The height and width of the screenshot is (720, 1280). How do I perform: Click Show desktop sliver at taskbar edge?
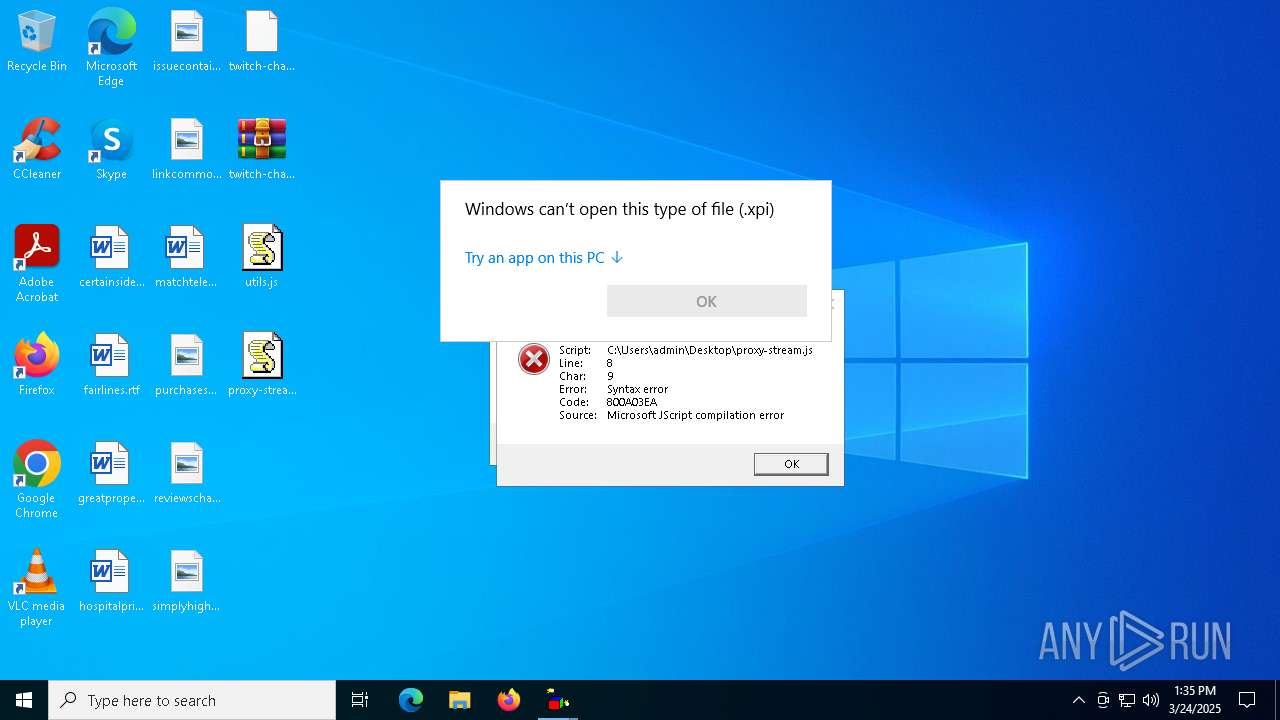1277,700
